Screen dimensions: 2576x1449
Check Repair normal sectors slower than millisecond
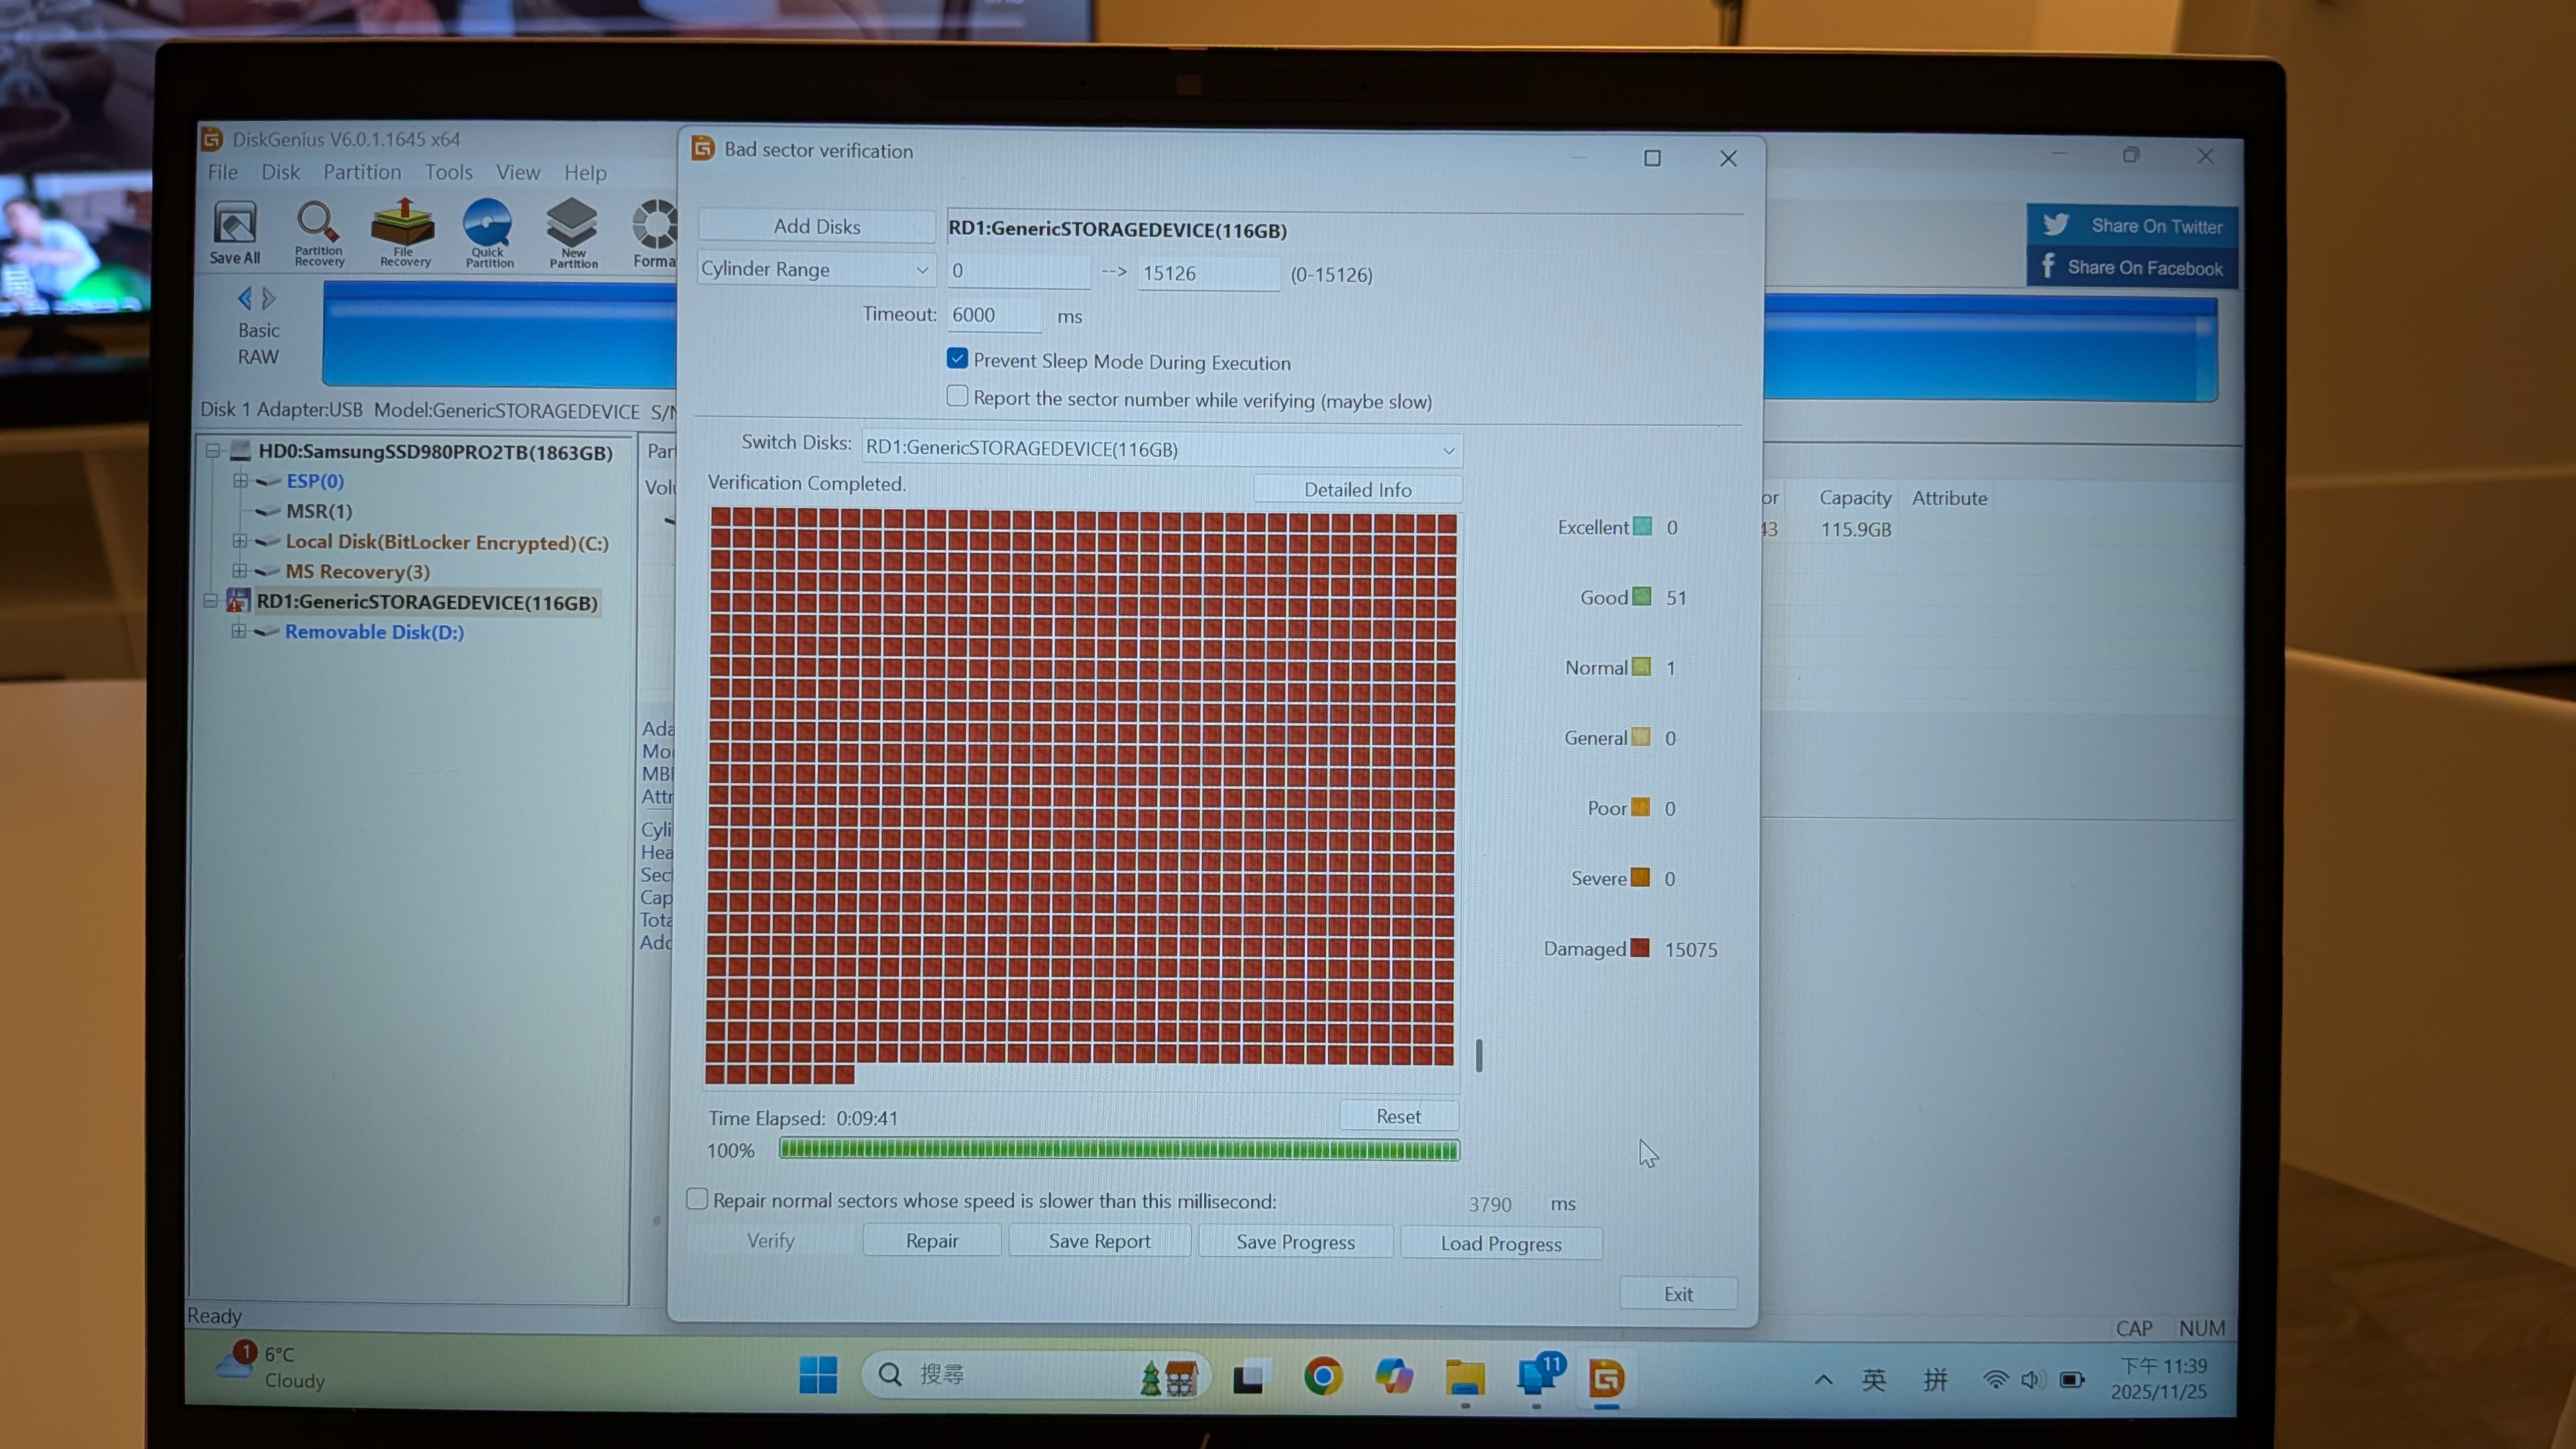697,1198
